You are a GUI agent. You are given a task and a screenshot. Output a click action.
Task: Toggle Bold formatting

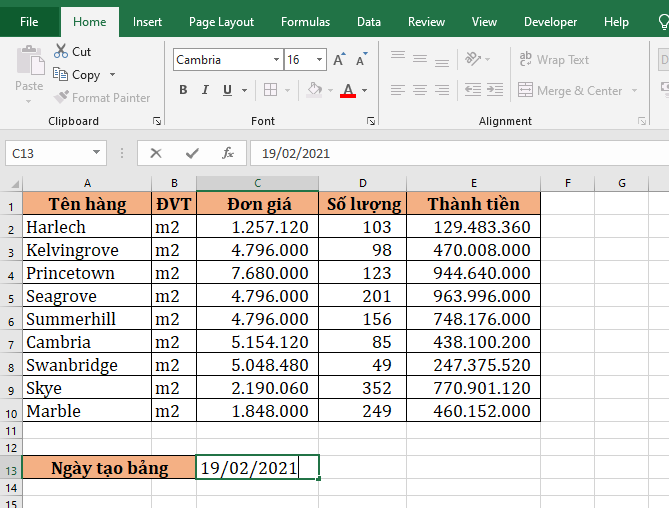[183, 90]
